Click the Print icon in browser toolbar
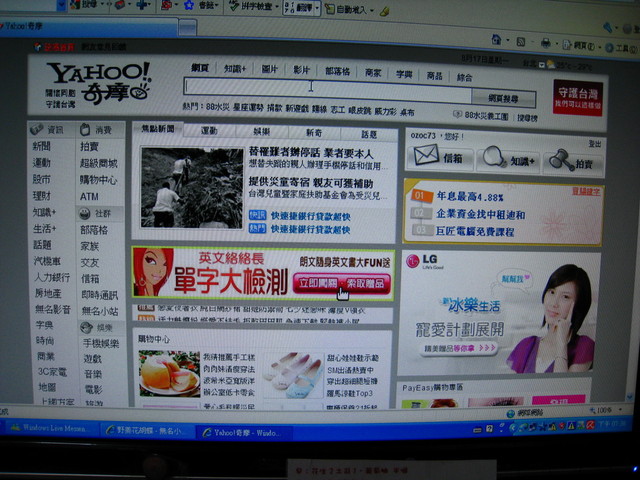 point(545,43)
